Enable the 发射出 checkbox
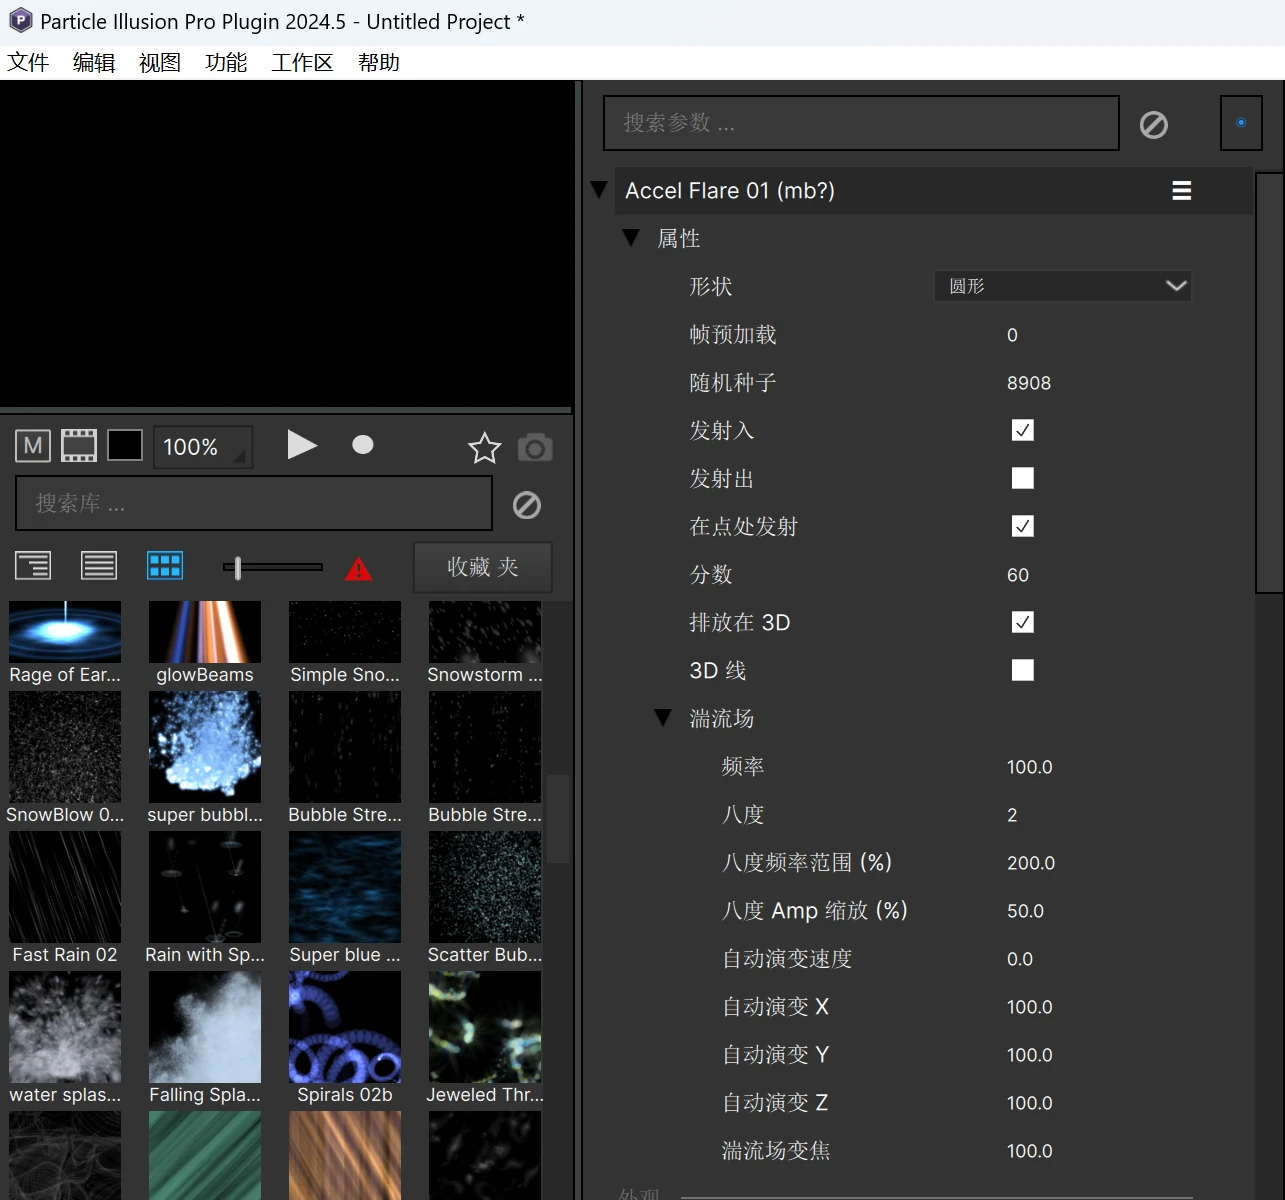 tap(1022, 479)
